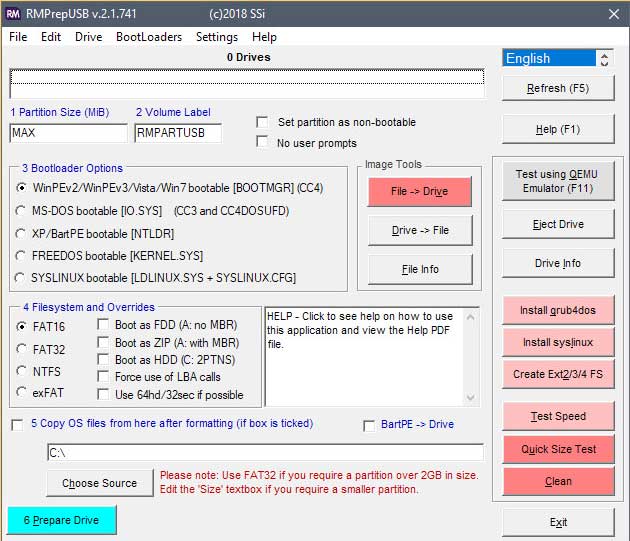Viewport: 630px width, 541px height.
Task: Choose SYSLINUX bootable bootloader option
Action: (x=23, y=277)
